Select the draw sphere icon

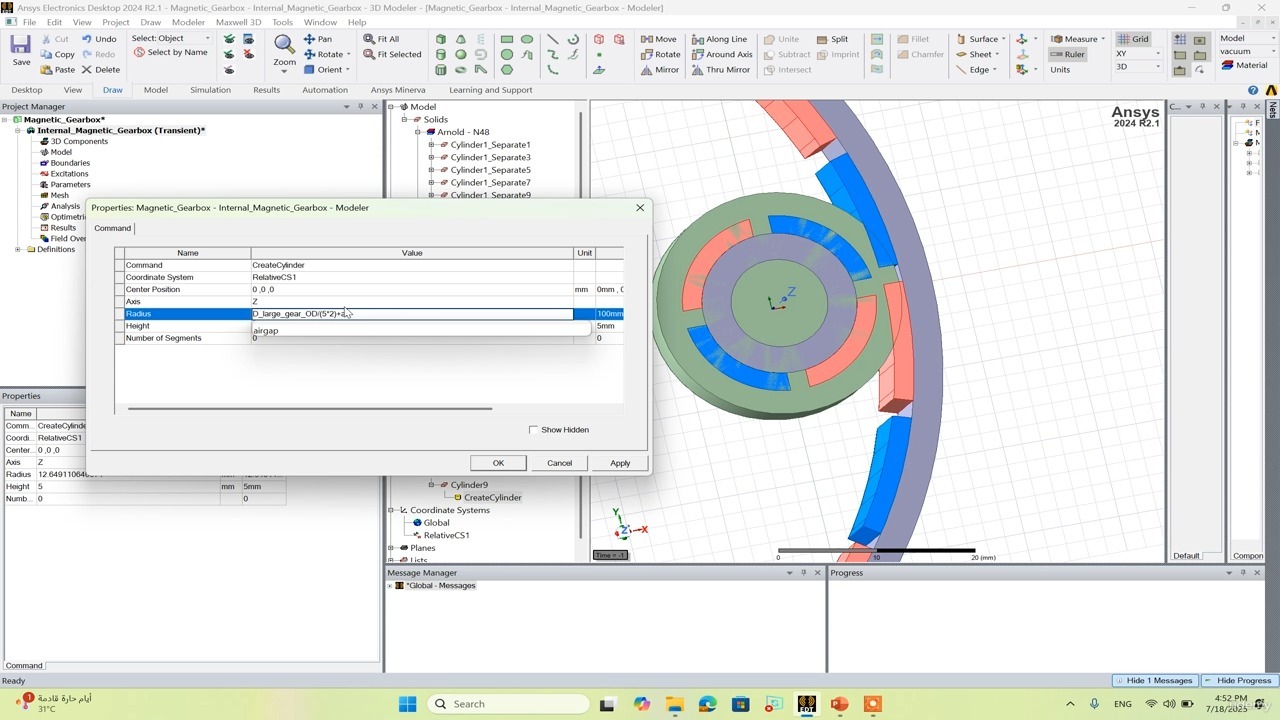point(461,54)
